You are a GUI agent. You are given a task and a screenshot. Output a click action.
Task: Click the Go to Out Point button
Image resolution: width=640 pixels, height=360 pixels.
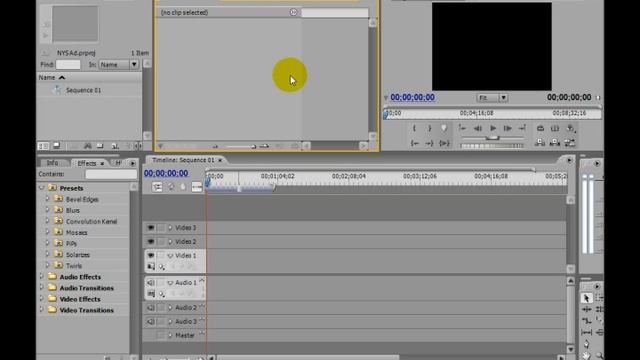[x=429, y=143]
